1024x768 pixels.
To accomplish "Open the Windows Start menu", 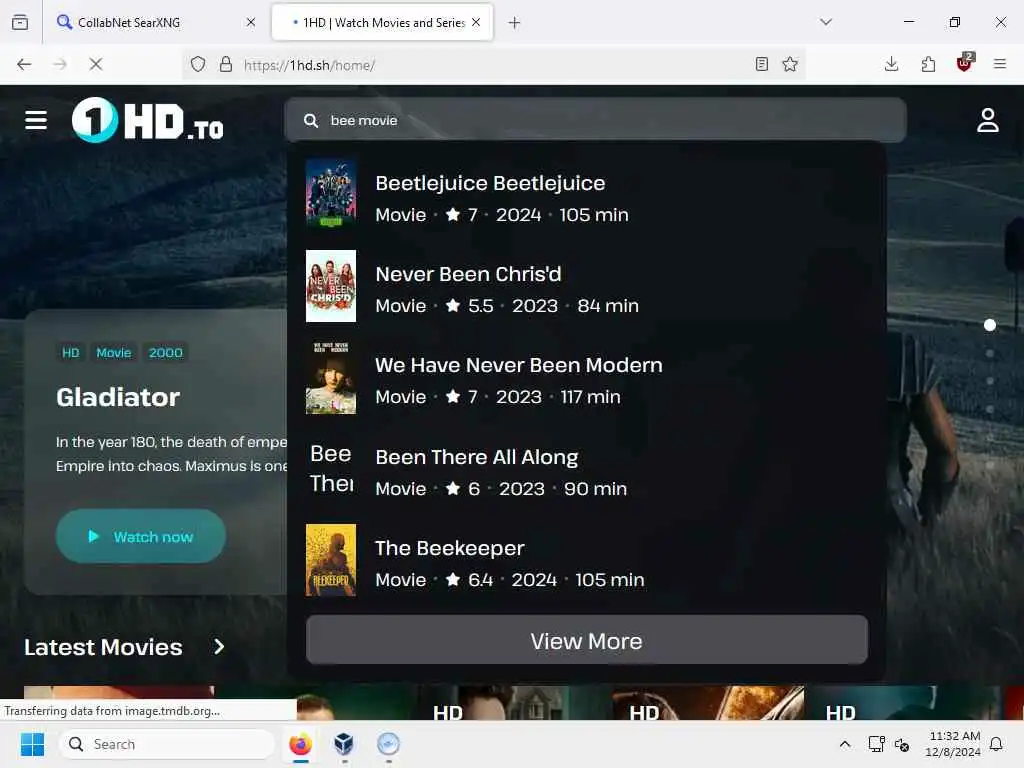I will coord(32,744).
